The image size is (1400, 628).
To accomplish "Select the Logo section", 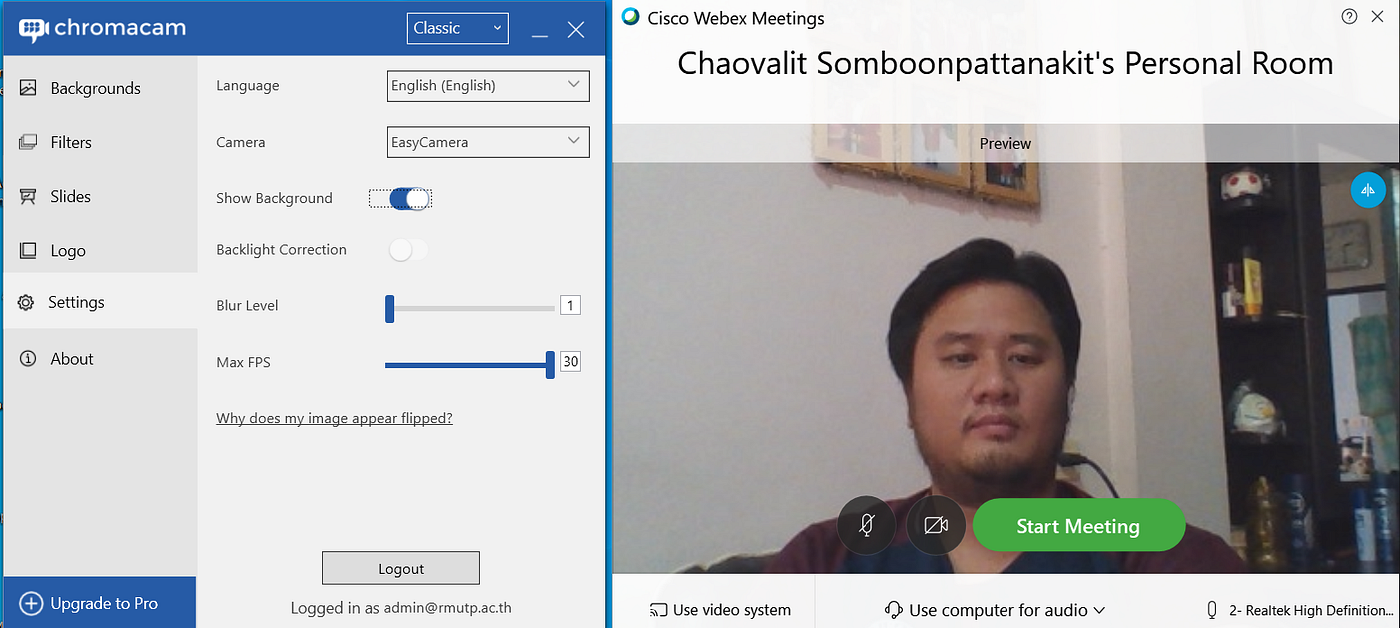I will click(100, 250).
